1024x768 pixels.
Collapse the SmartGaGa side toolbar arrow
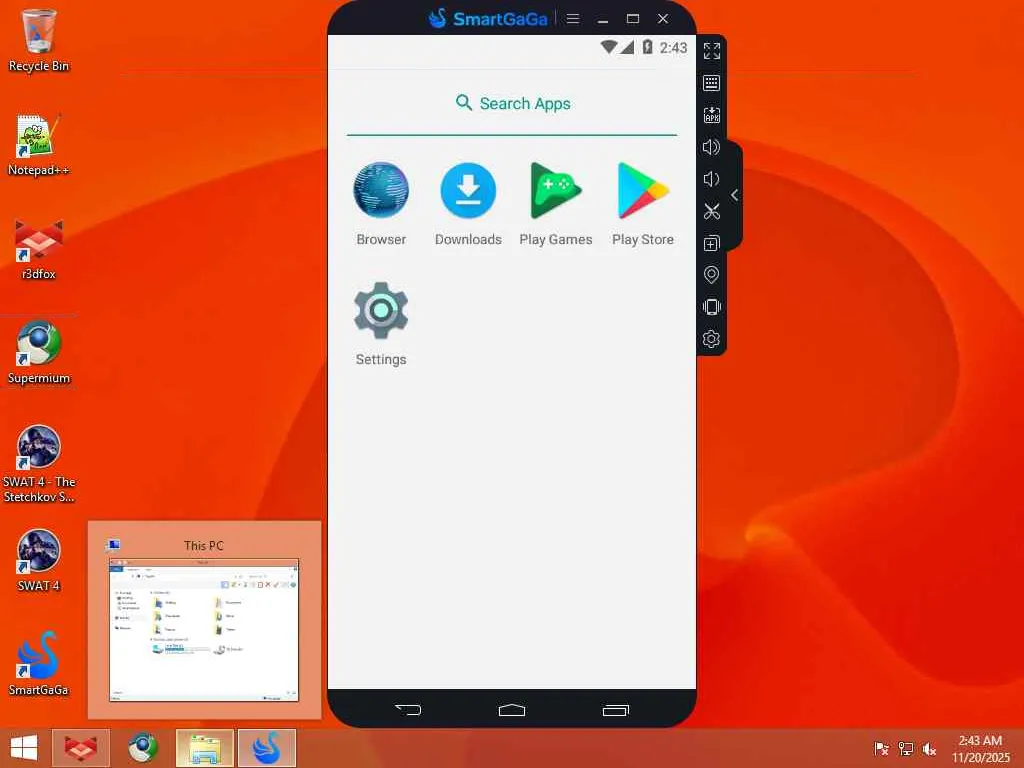[735, 195]
